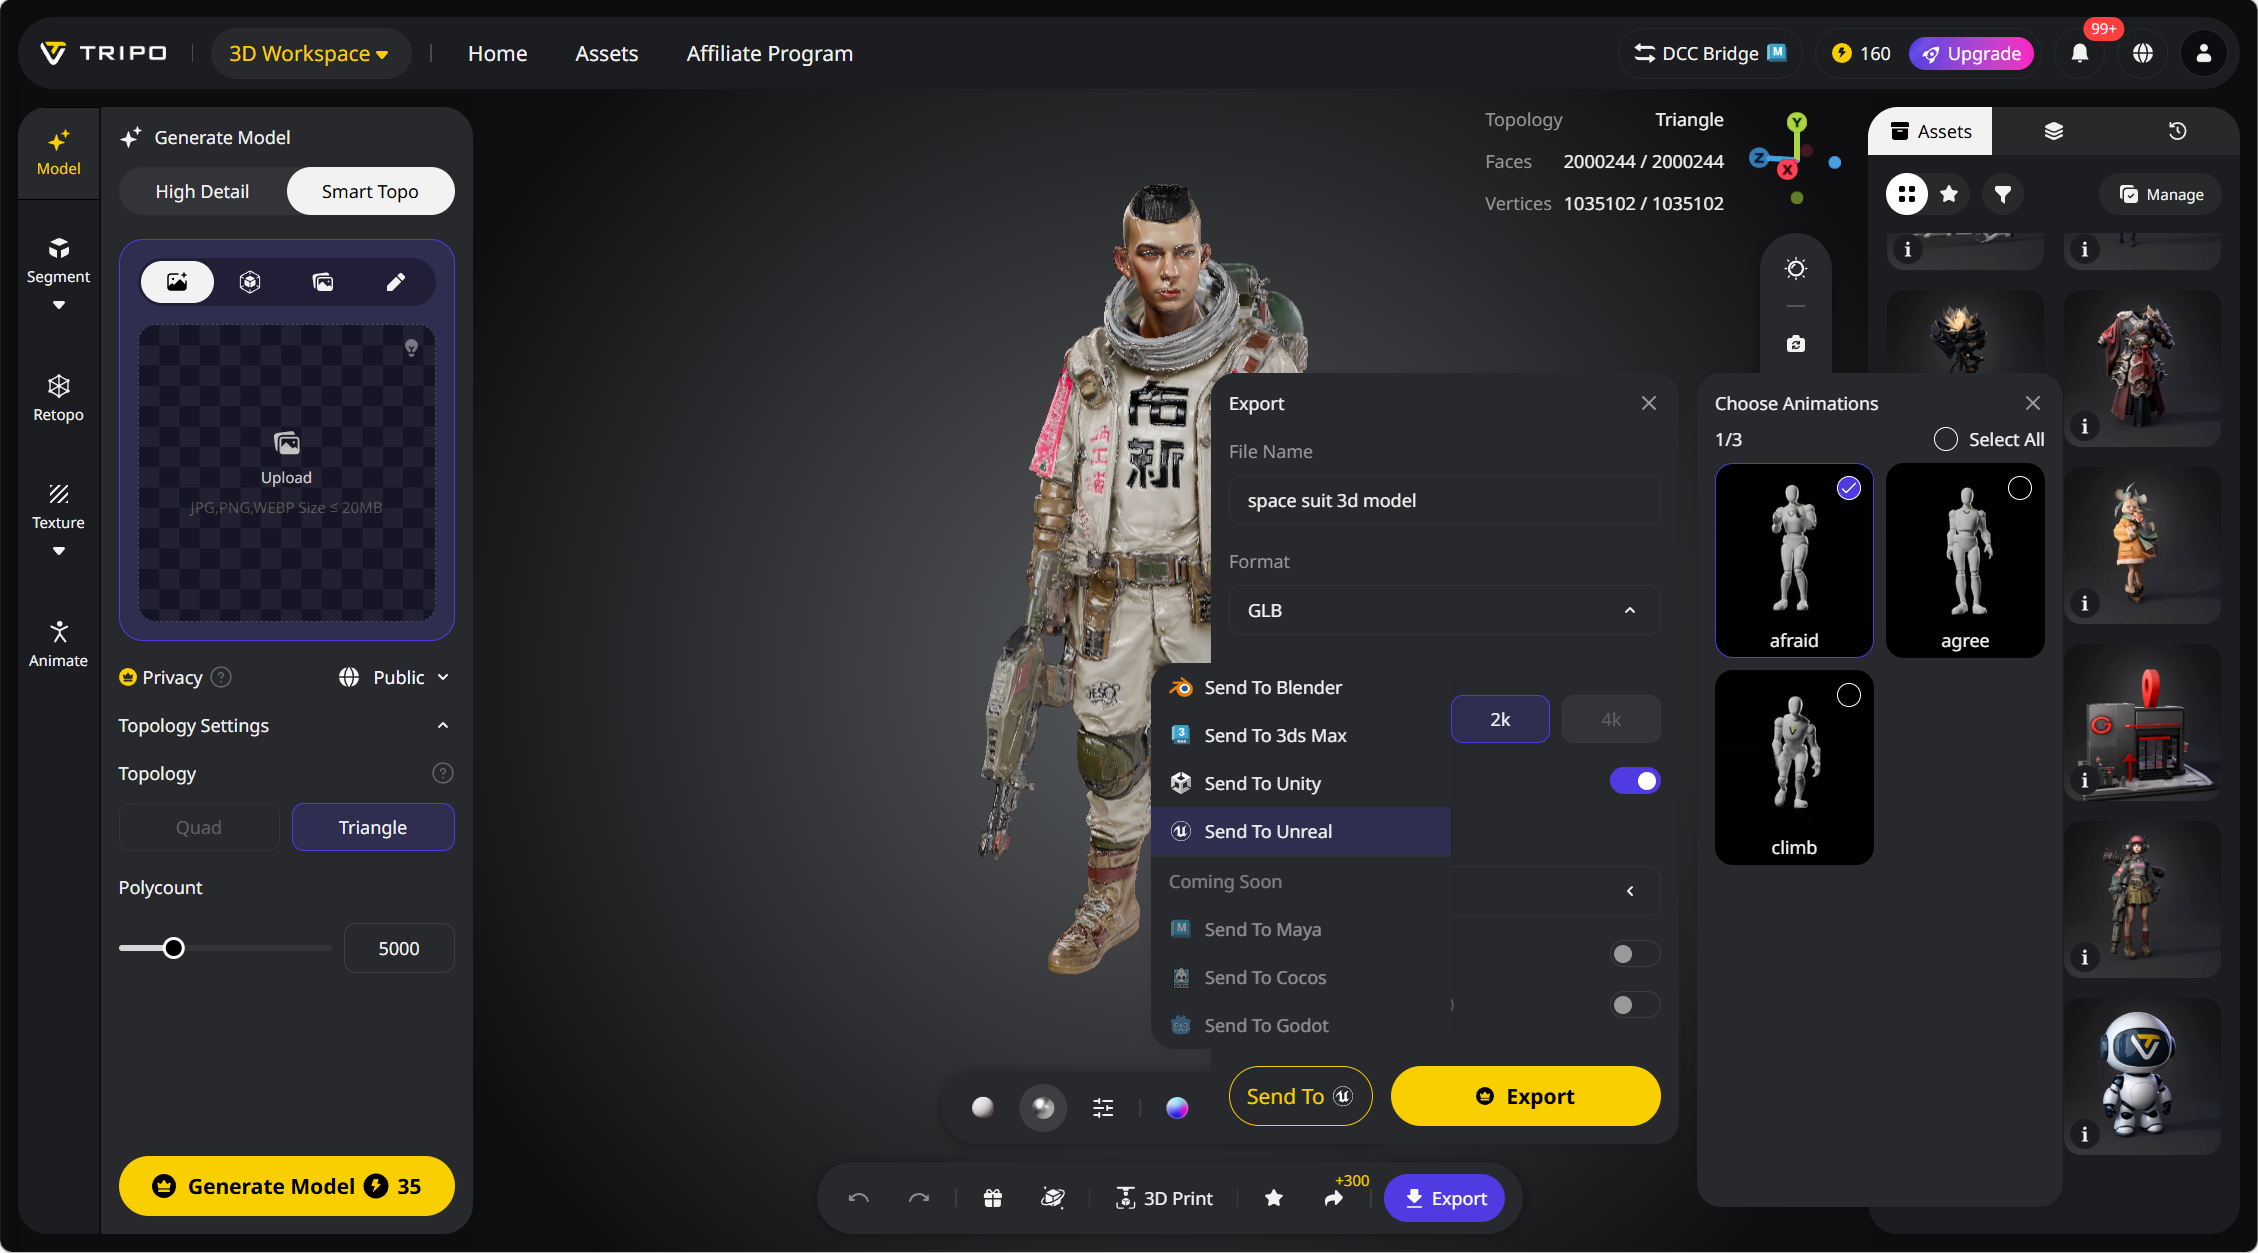The image size is (2258, 1253).
Task: Expand the 3D Workspace dropdown
Action: pyautogui.click(x=309, y=54)
